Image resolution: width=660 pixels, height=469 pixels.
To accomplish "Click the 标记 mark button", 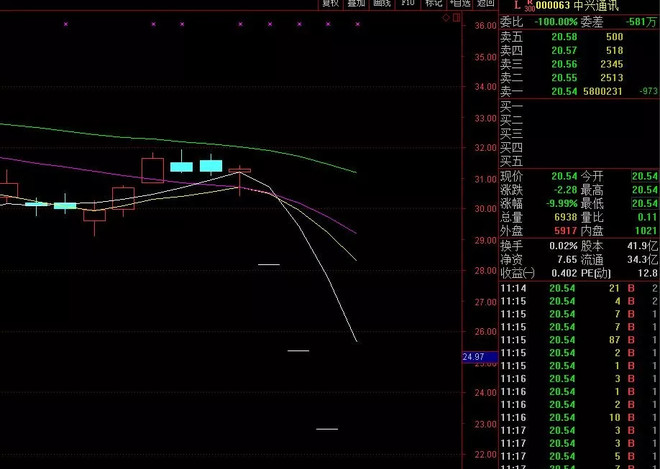I will [x=433, y=4].
